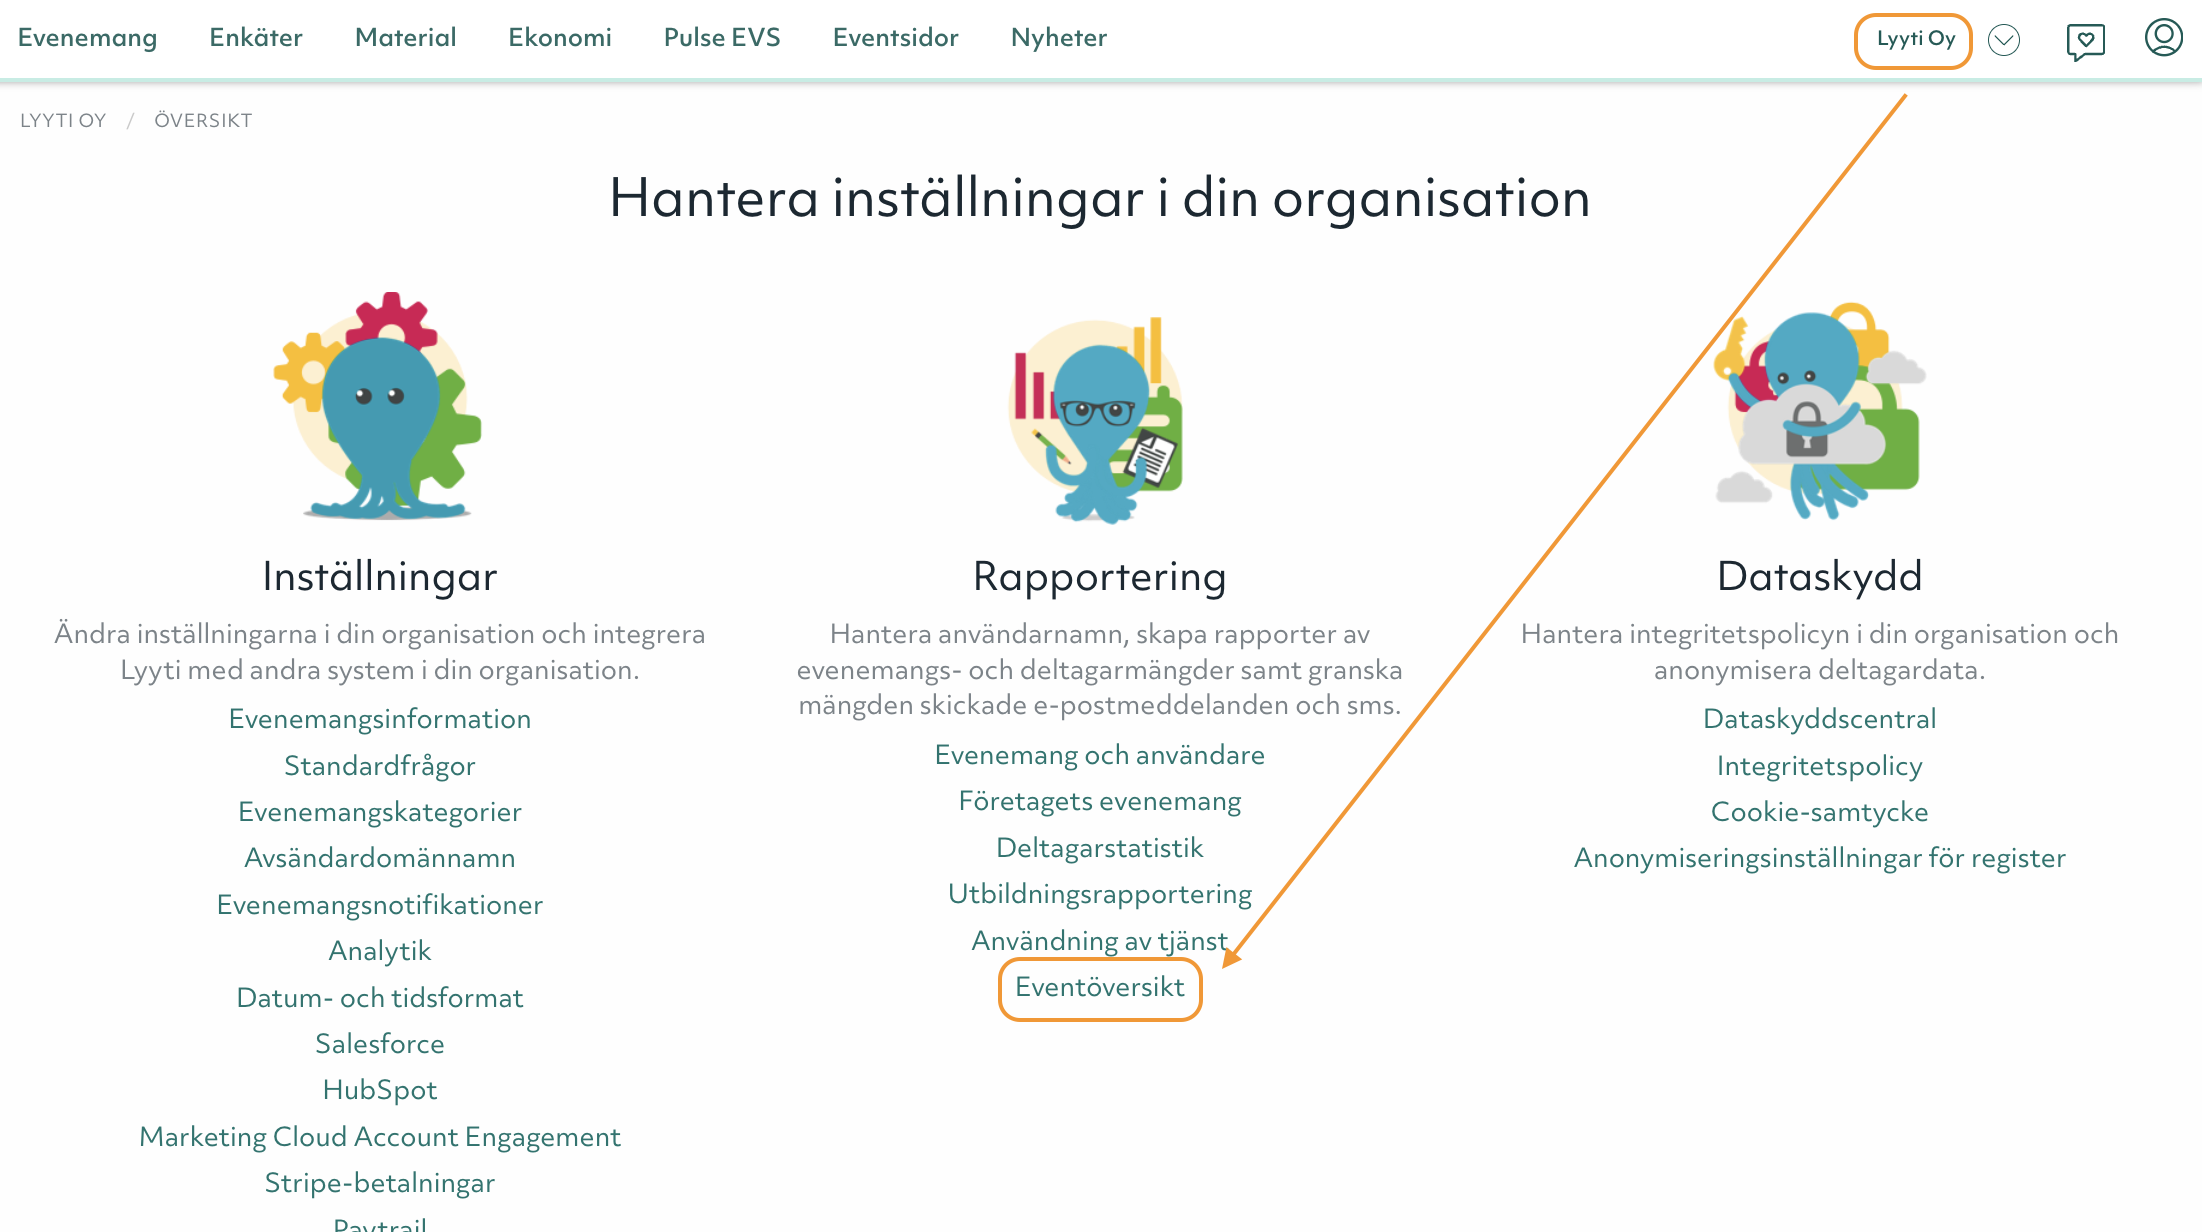Image resolution: width=2202 pixels, height=1232 pixels.
Task: Click the Standardfrågor settings link
Action: point(380,766)
